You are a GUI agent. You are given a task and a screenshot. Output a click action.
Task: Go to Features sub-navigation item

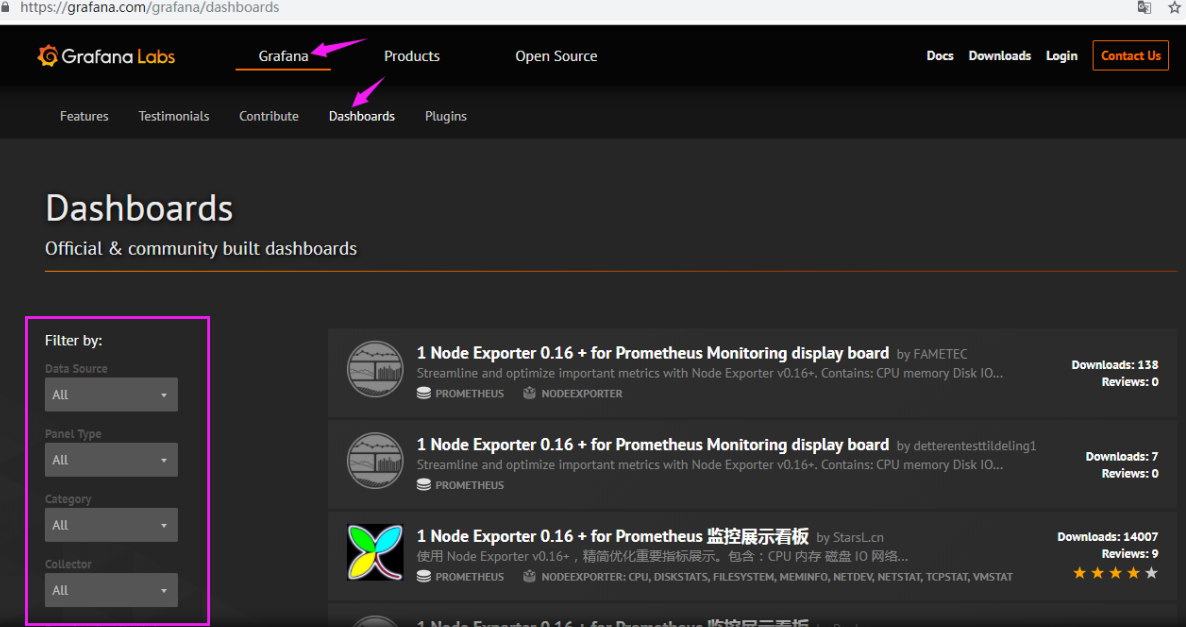pyautogui.click(x=84, y=116)
